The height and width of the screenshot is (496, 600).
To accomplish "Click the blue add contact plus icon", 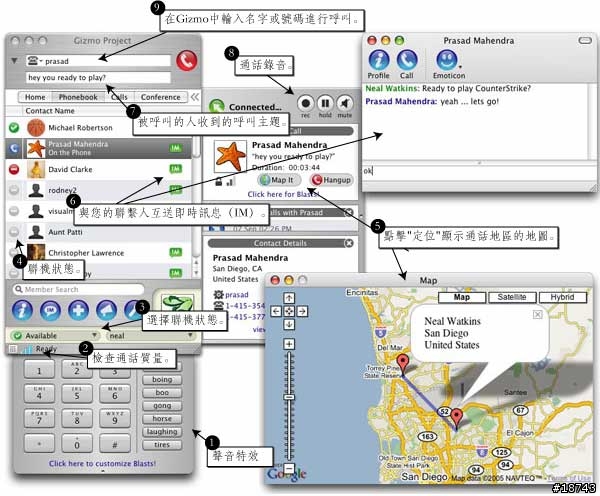I will click(78, 310).
